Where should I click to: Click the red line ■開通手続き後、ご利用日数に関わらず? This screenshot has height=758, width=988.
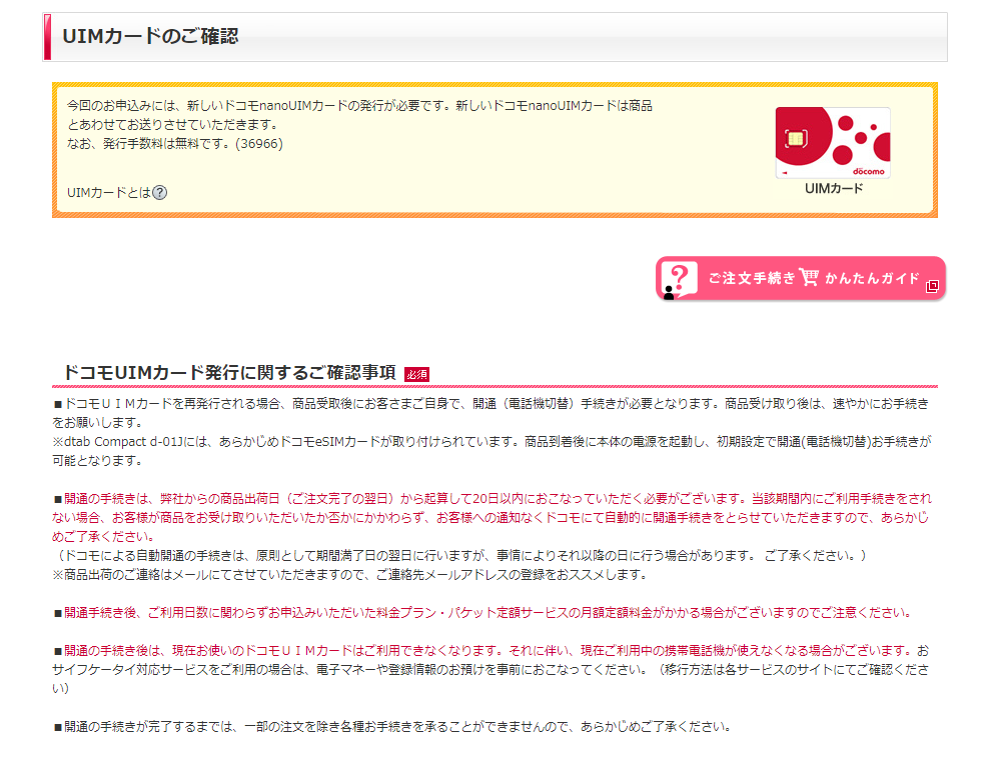coord(483,612)
